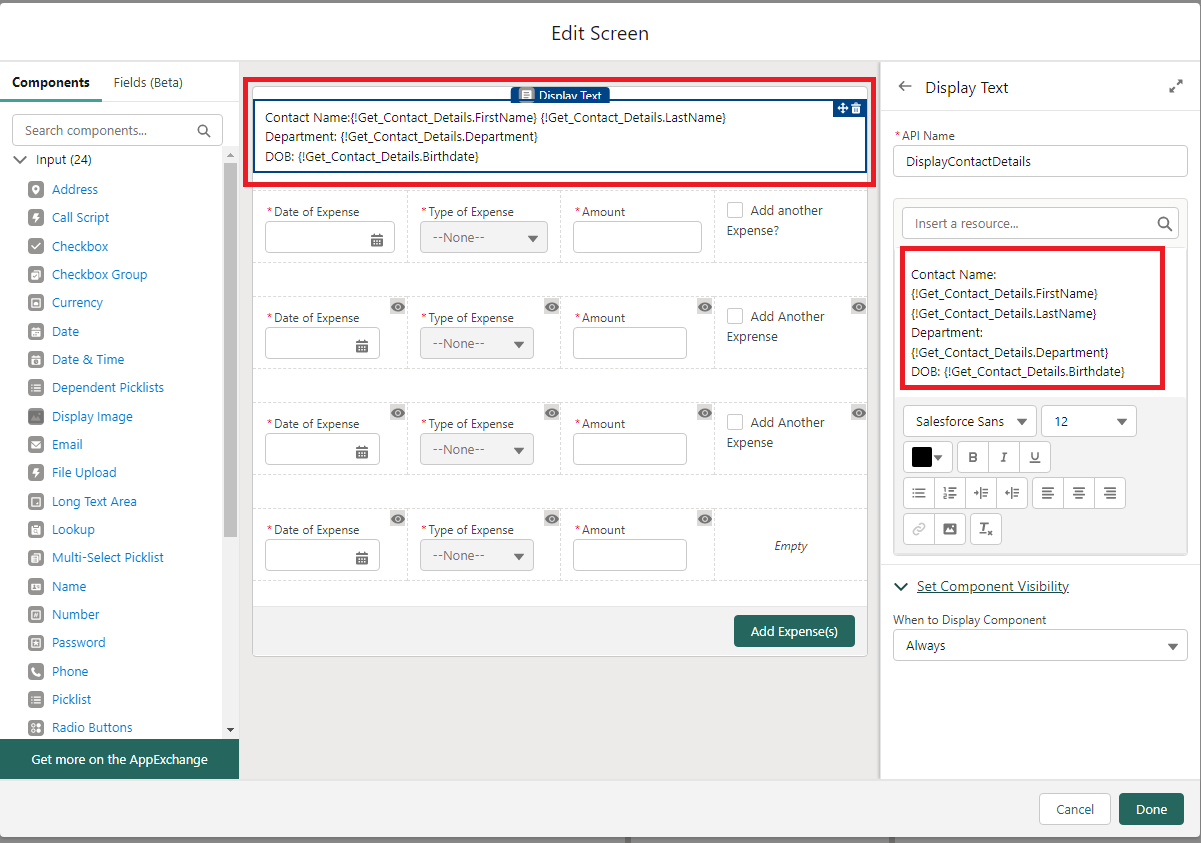This screenshot has height=843, width=1201.
Task: Click the Bold formatting icon
Action: click(973, 457)
